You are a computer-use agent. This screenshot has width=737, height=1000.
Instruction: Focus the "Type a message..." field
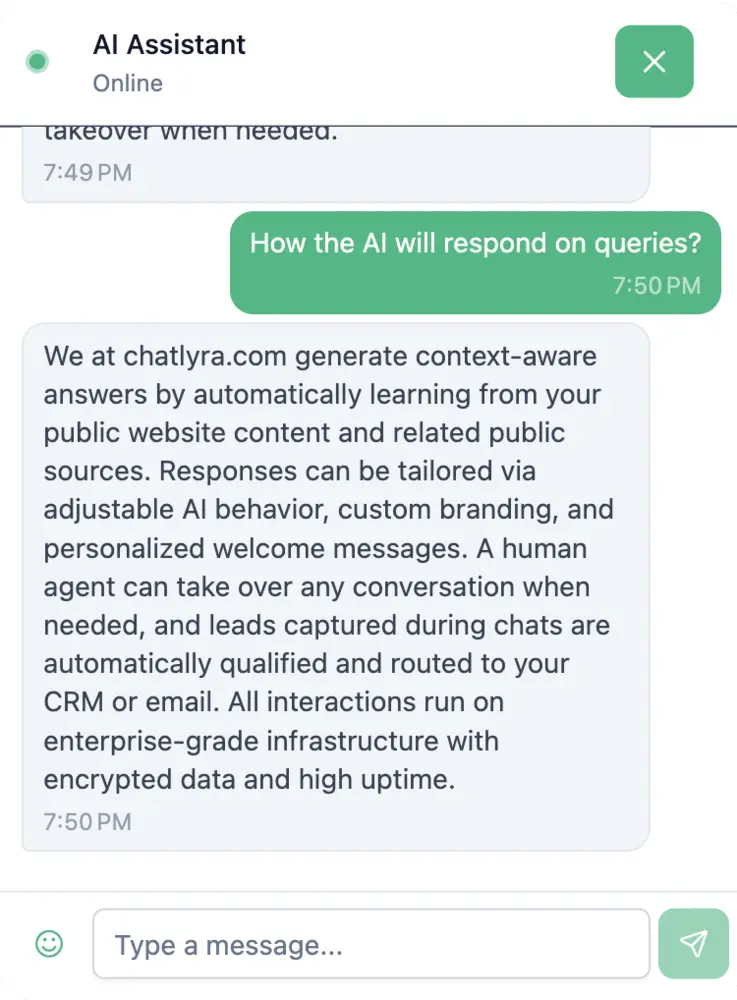pos(371,944)
